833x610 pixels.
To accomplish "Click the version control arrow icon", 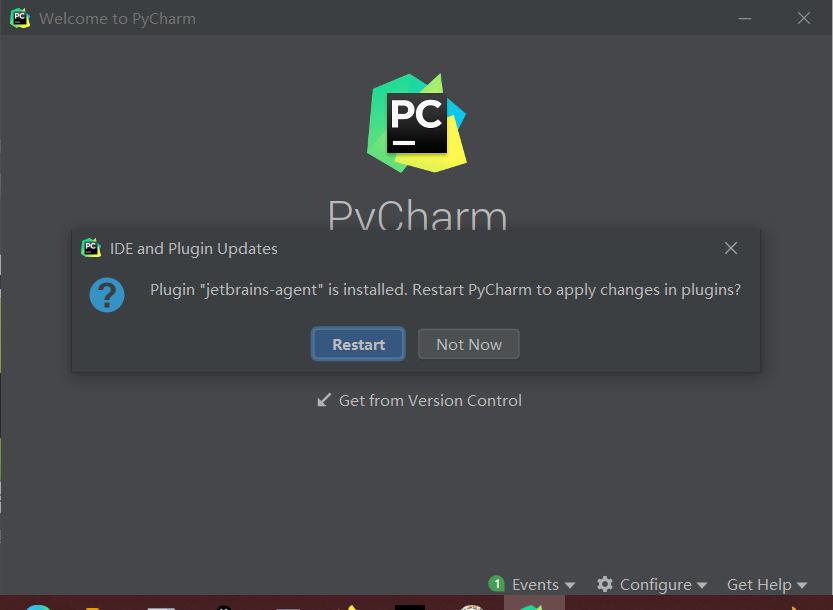I will point(324,400).
